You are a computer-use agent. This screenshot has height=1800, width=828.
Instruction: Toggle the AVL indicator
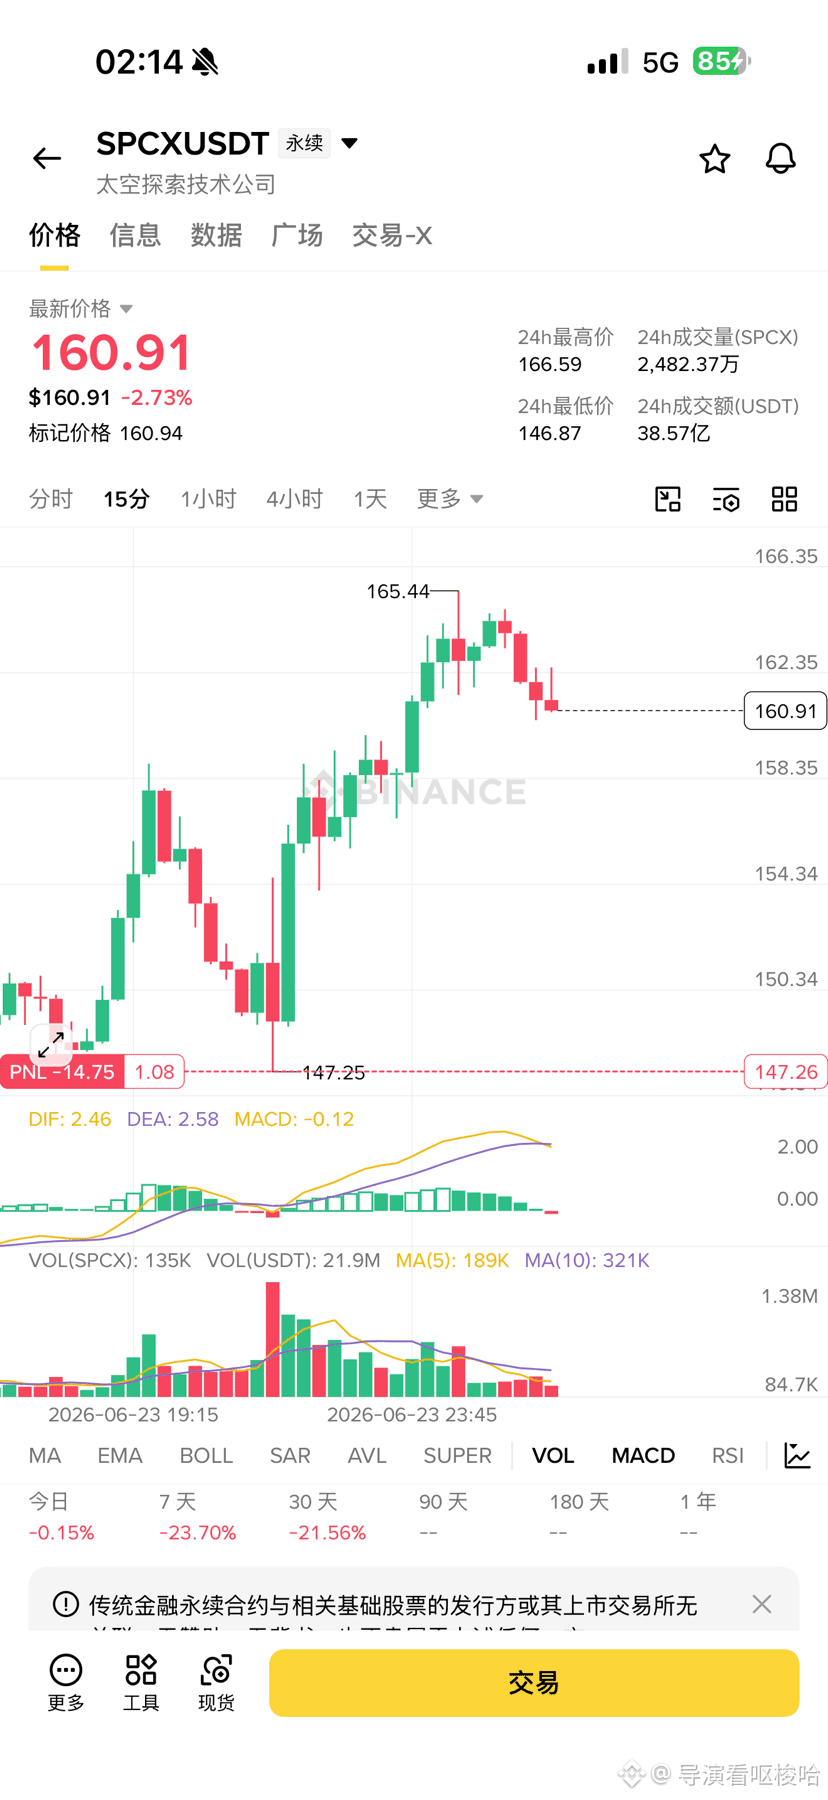point(367,1456)
